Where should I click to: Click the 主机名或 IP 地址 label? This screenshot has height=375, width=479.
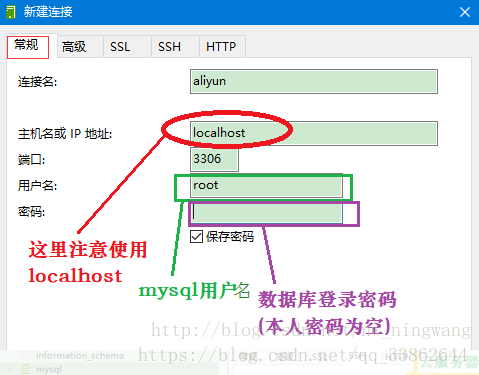pos(65,134)
